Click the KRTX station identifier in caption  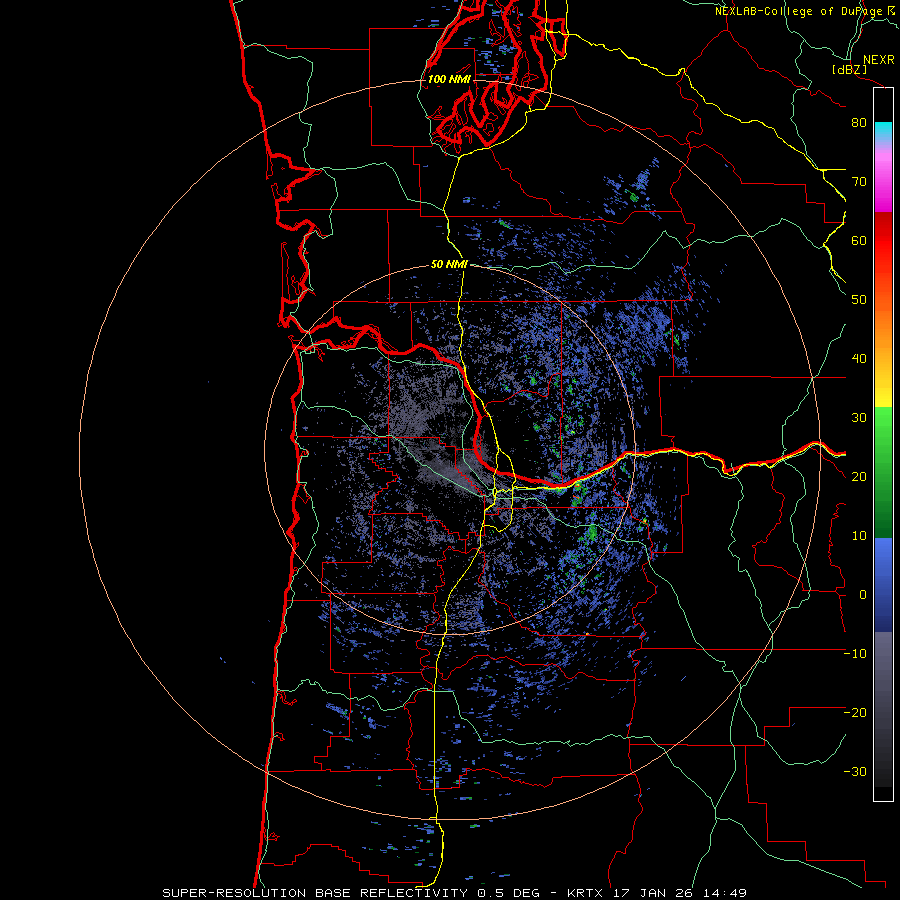[x=585, y=893]
